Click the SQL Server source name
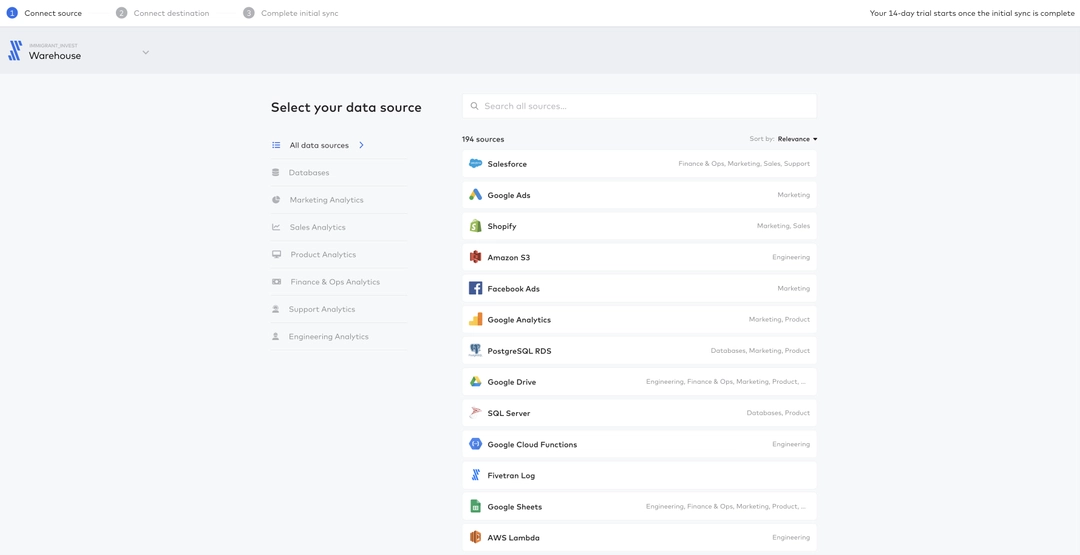This screenshot has height=555, width=1080. point(509,413)
